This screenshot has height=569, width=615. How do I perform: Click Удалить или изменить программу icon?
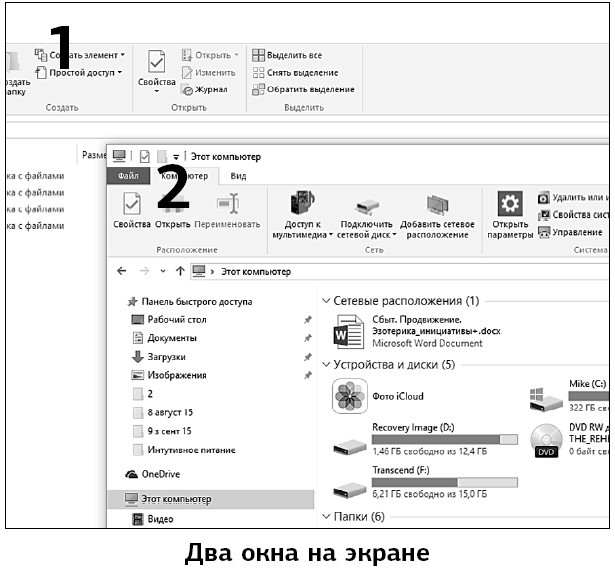point(543,198)
